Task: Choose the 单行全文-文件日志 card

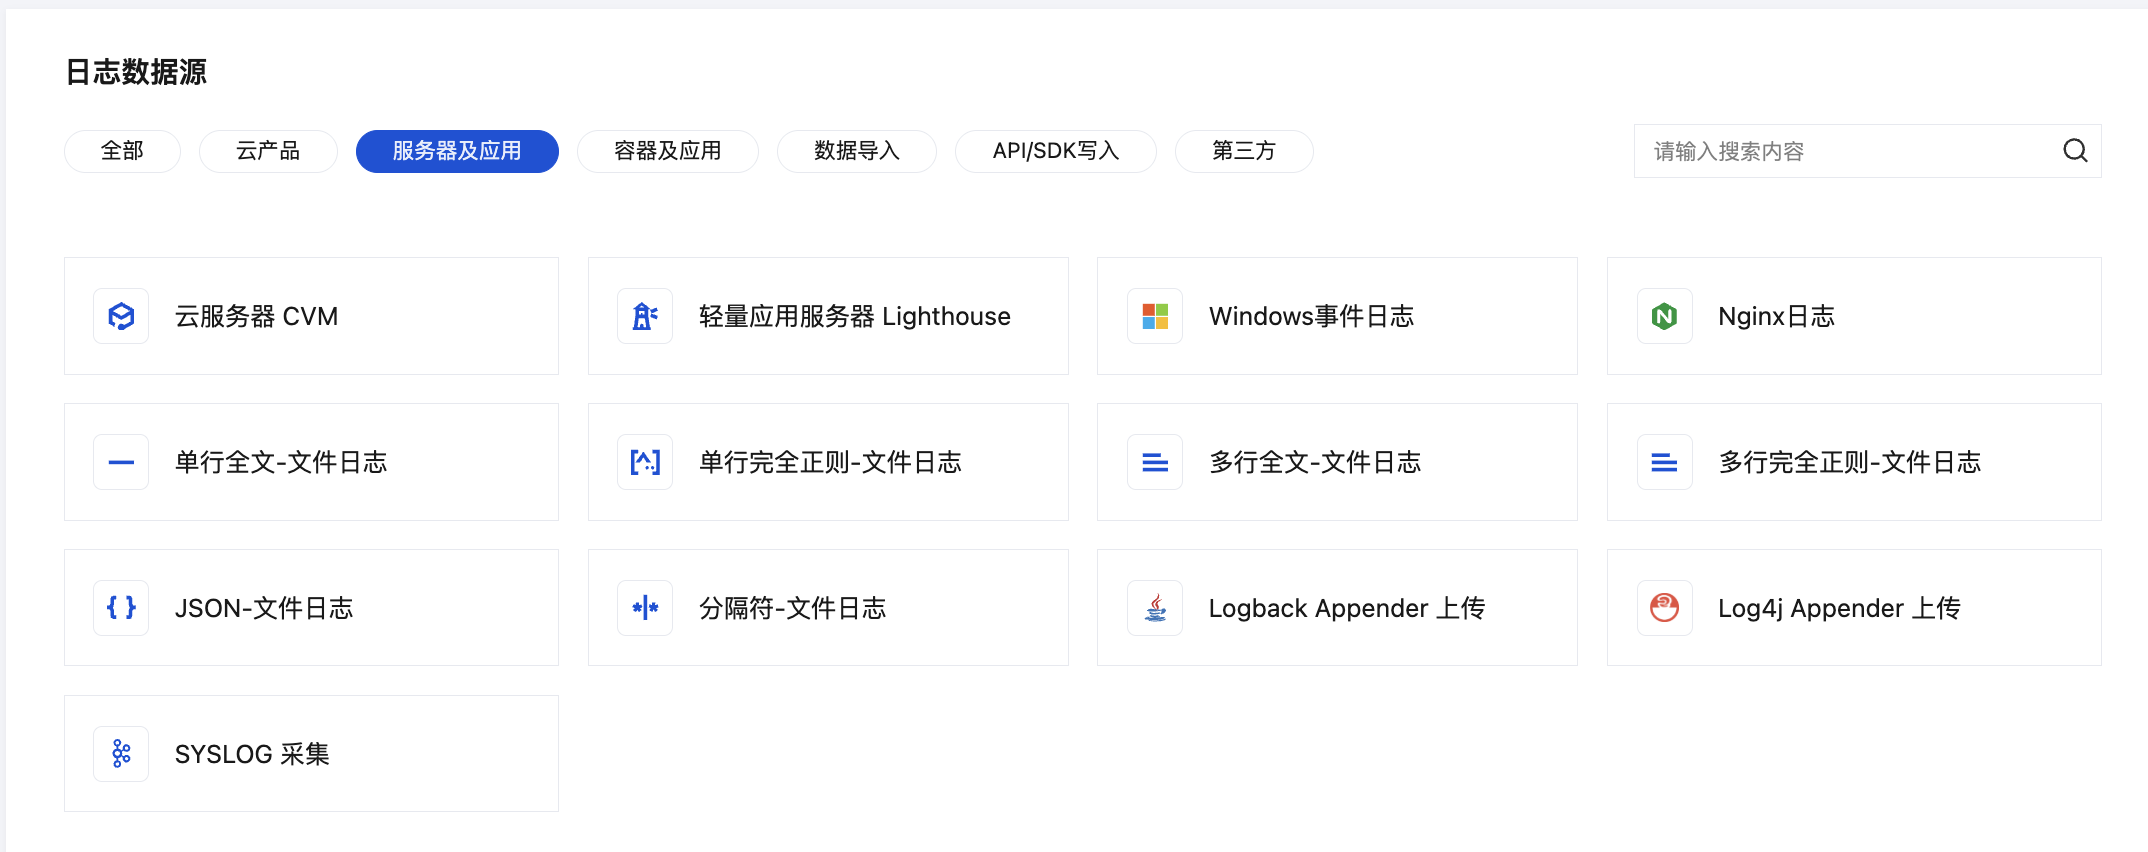Action: click(311, 462)
